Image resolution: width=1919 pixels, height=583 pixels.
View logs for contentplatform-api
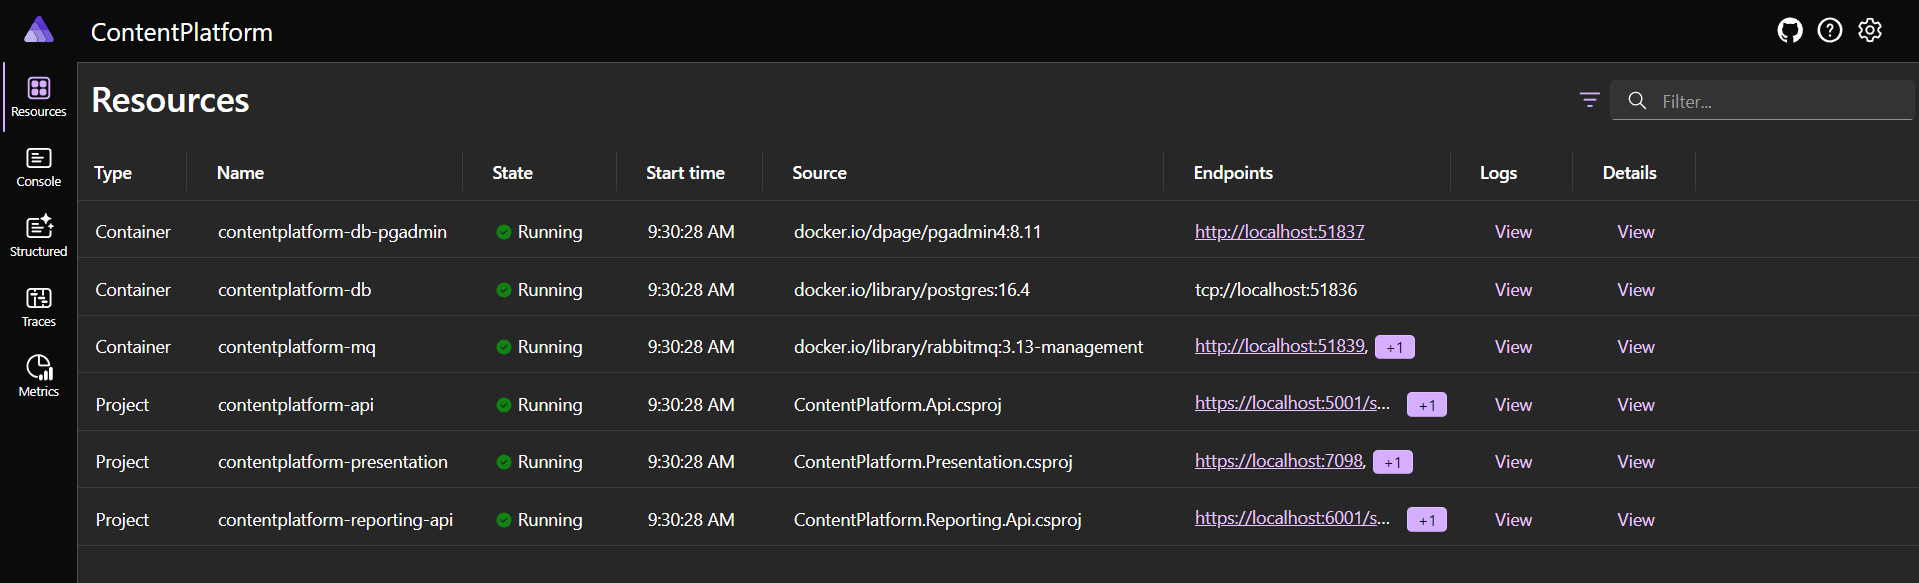(x=1513, y=405)
